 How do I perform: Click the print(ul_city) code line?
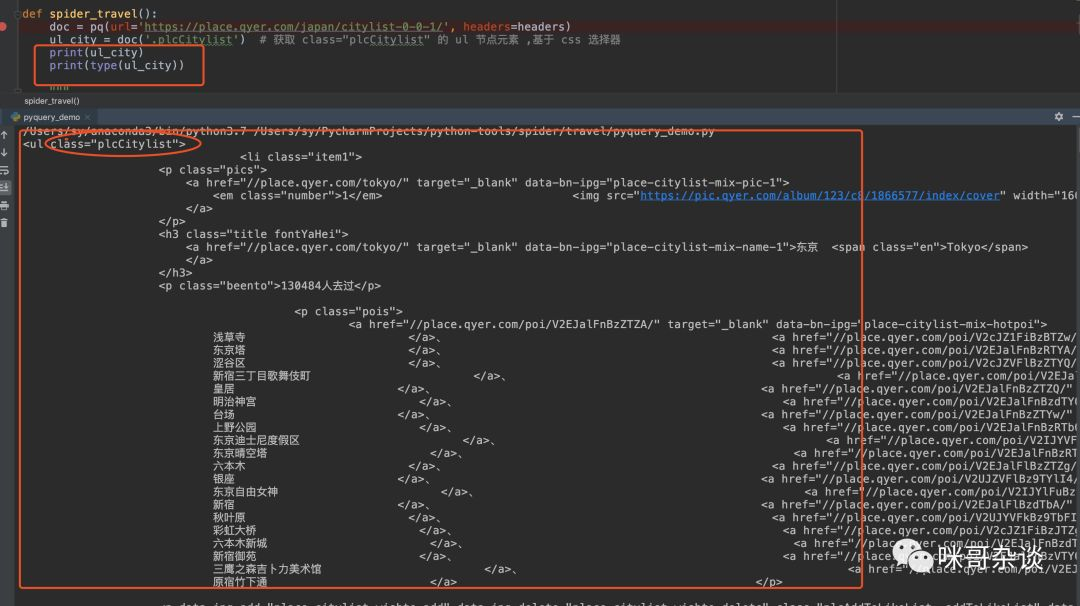[96, 52]
